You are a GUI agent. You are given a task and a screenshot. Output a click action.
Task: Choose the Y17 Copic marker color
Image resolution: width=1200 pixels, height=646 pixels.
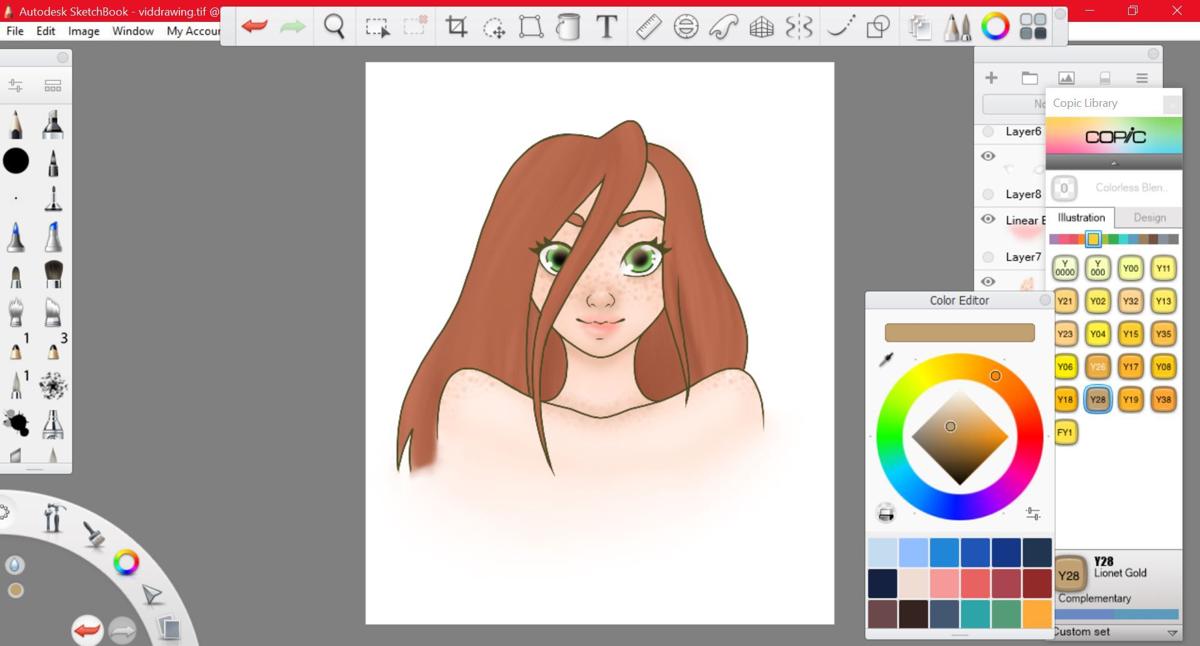tap(1130, 367)
